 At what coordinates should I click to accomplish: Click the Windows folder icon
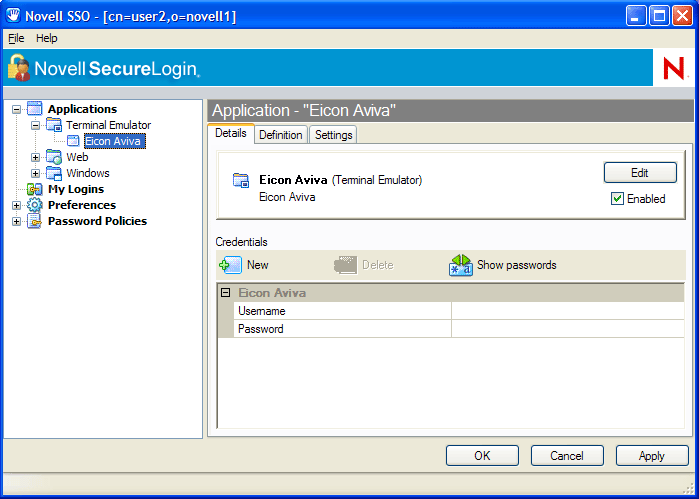point(54,173)
